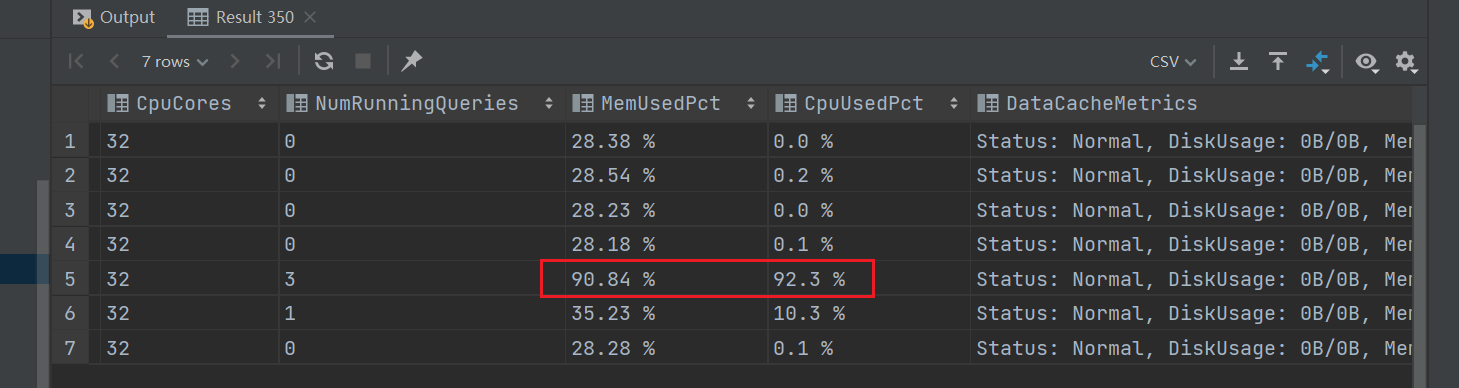Jump to last page of results
This screenshot has width=1459, height=388.
(x=272, y=62)
